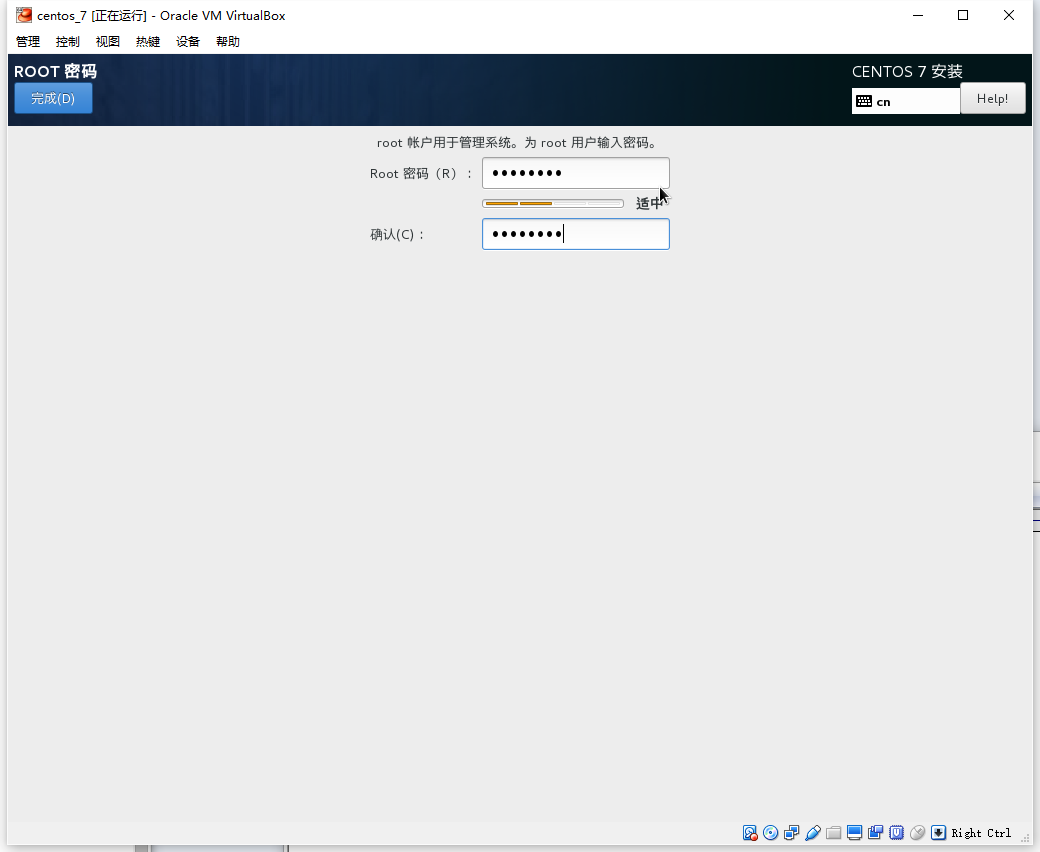This screenshot has height=852, width=1040.
Task: Click the hard disk activity status icon
Action: click(749, 833)
